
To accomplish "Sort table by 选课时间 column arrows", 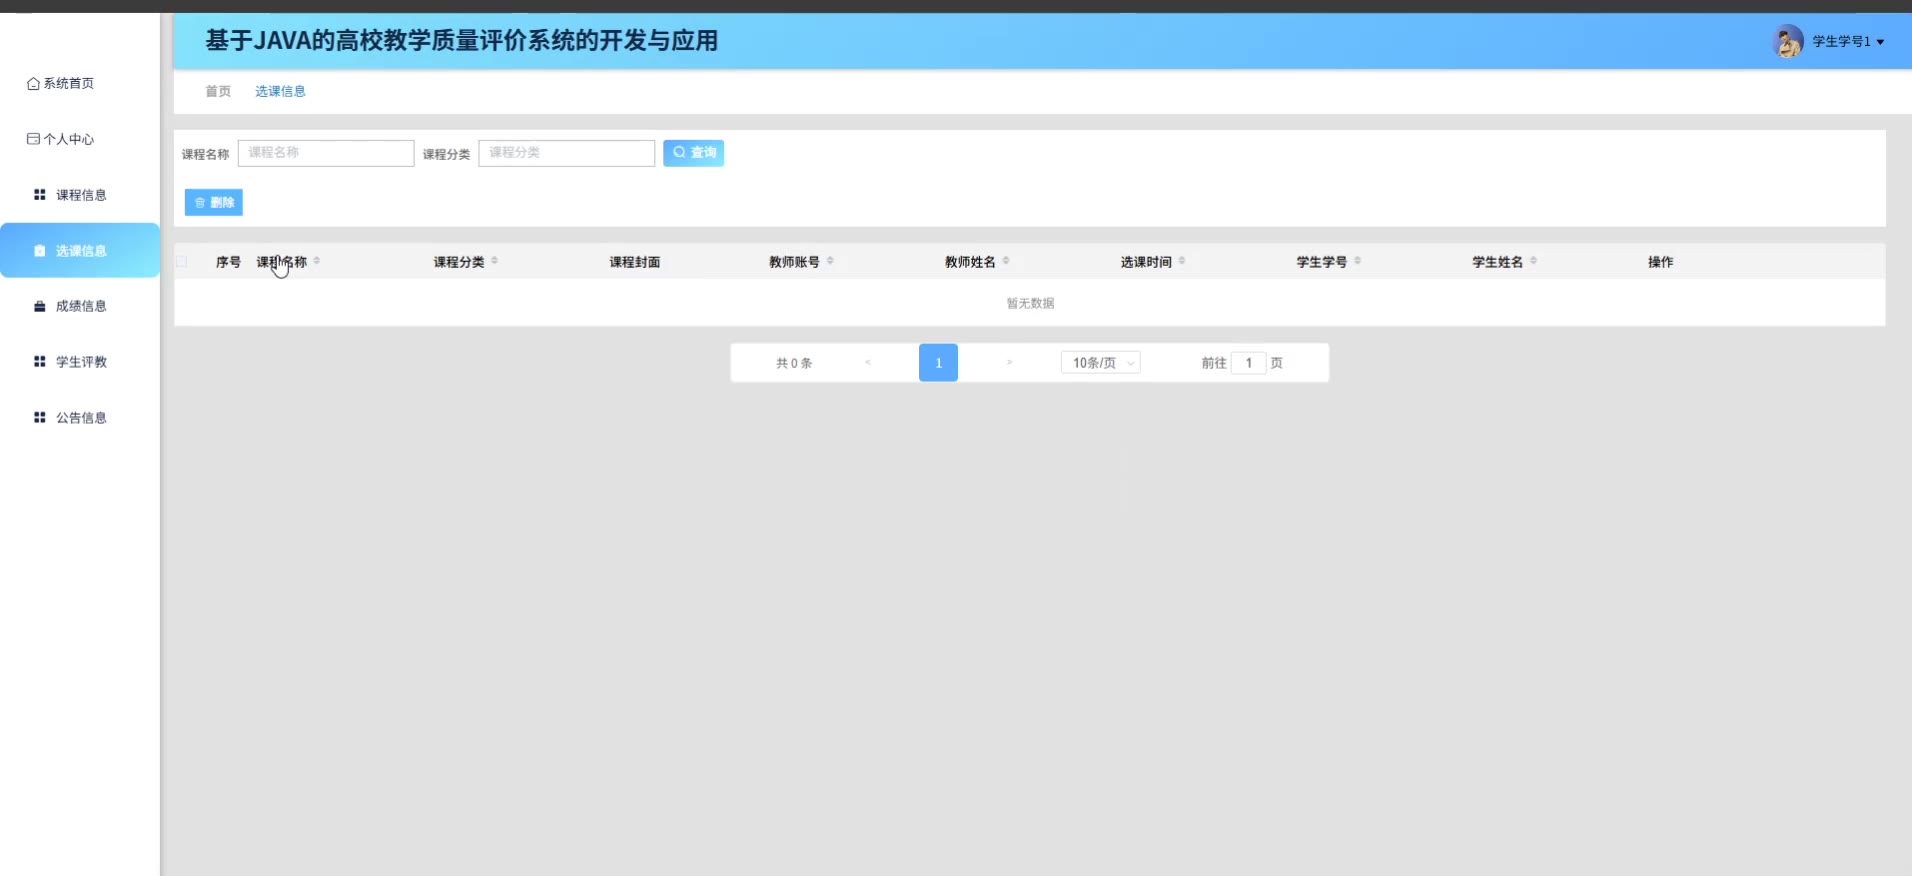I will click(x=1182, y=261).
